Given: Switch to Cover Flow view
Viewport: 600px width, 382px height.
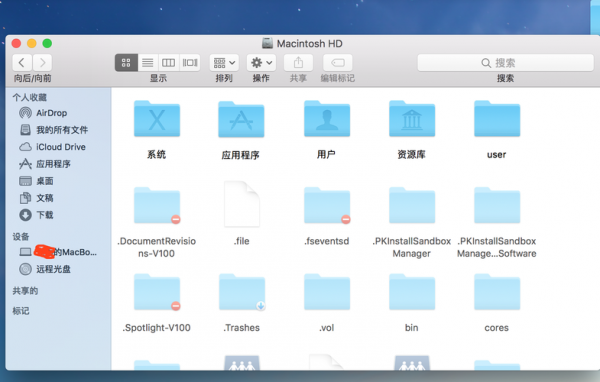Looking at the screenshot, I should [190, 62].
